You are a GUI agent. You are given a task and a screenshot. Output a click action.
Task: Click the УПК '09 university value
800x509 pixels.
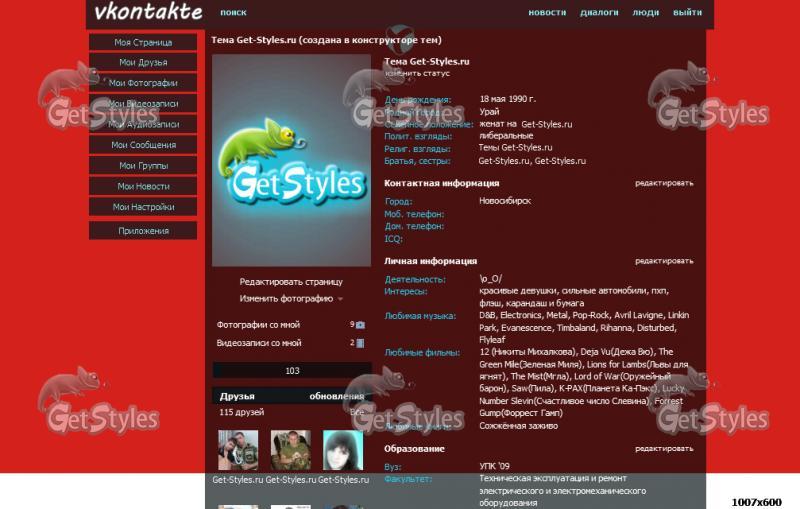click(x=494, y=466)
